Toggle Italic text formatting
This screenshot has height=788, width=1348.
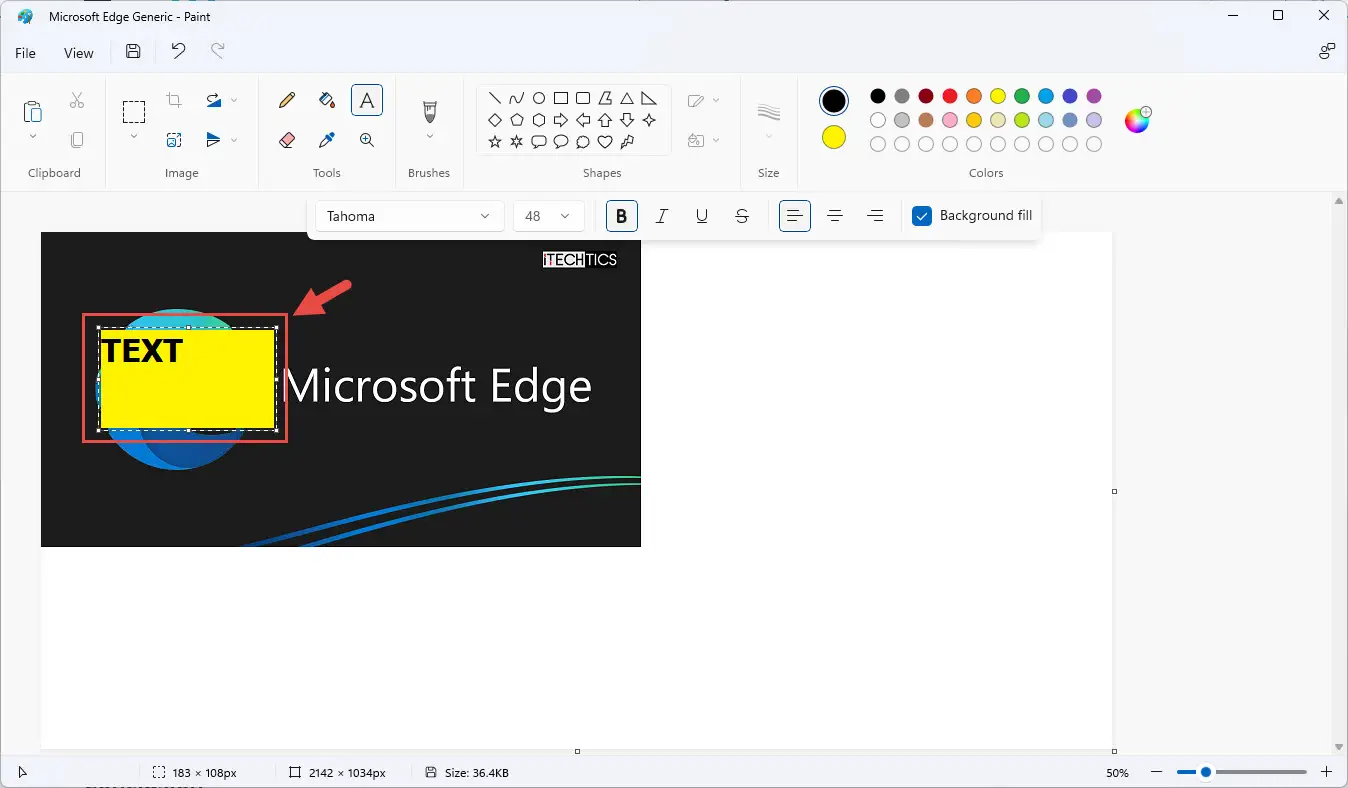point(662,216)
